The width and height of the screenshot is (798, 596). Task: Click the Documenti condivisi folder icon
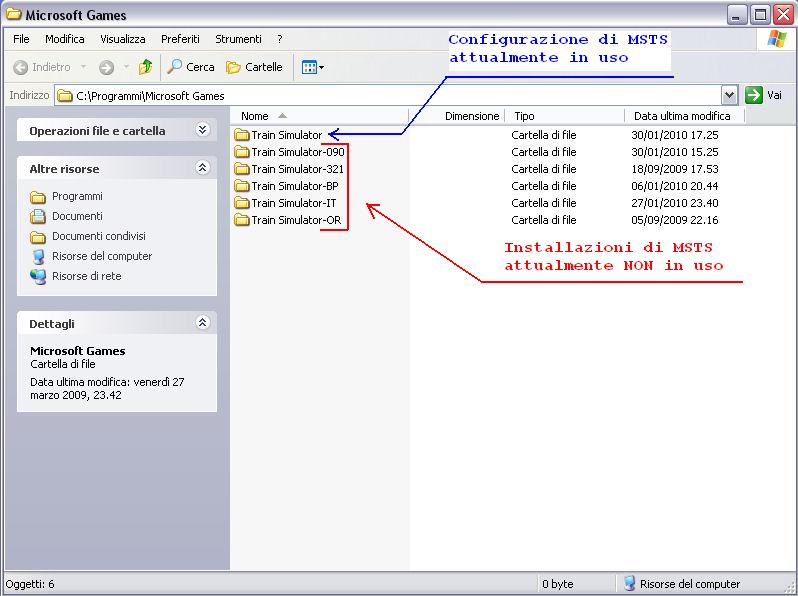click(38, 237)
